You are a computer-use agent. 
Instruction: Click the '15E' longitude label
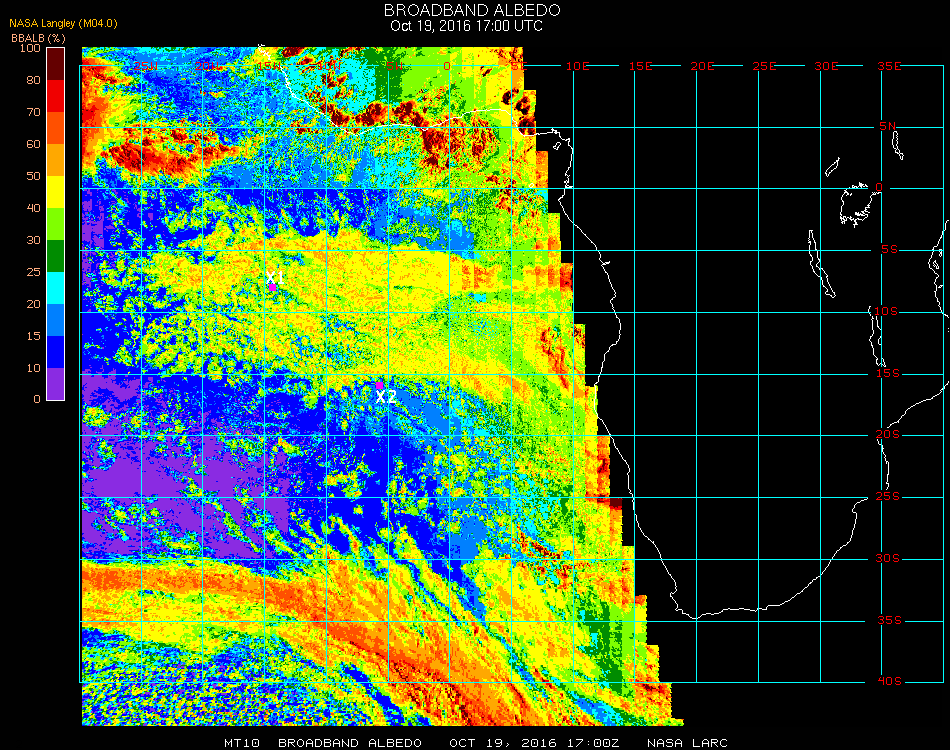640,66
